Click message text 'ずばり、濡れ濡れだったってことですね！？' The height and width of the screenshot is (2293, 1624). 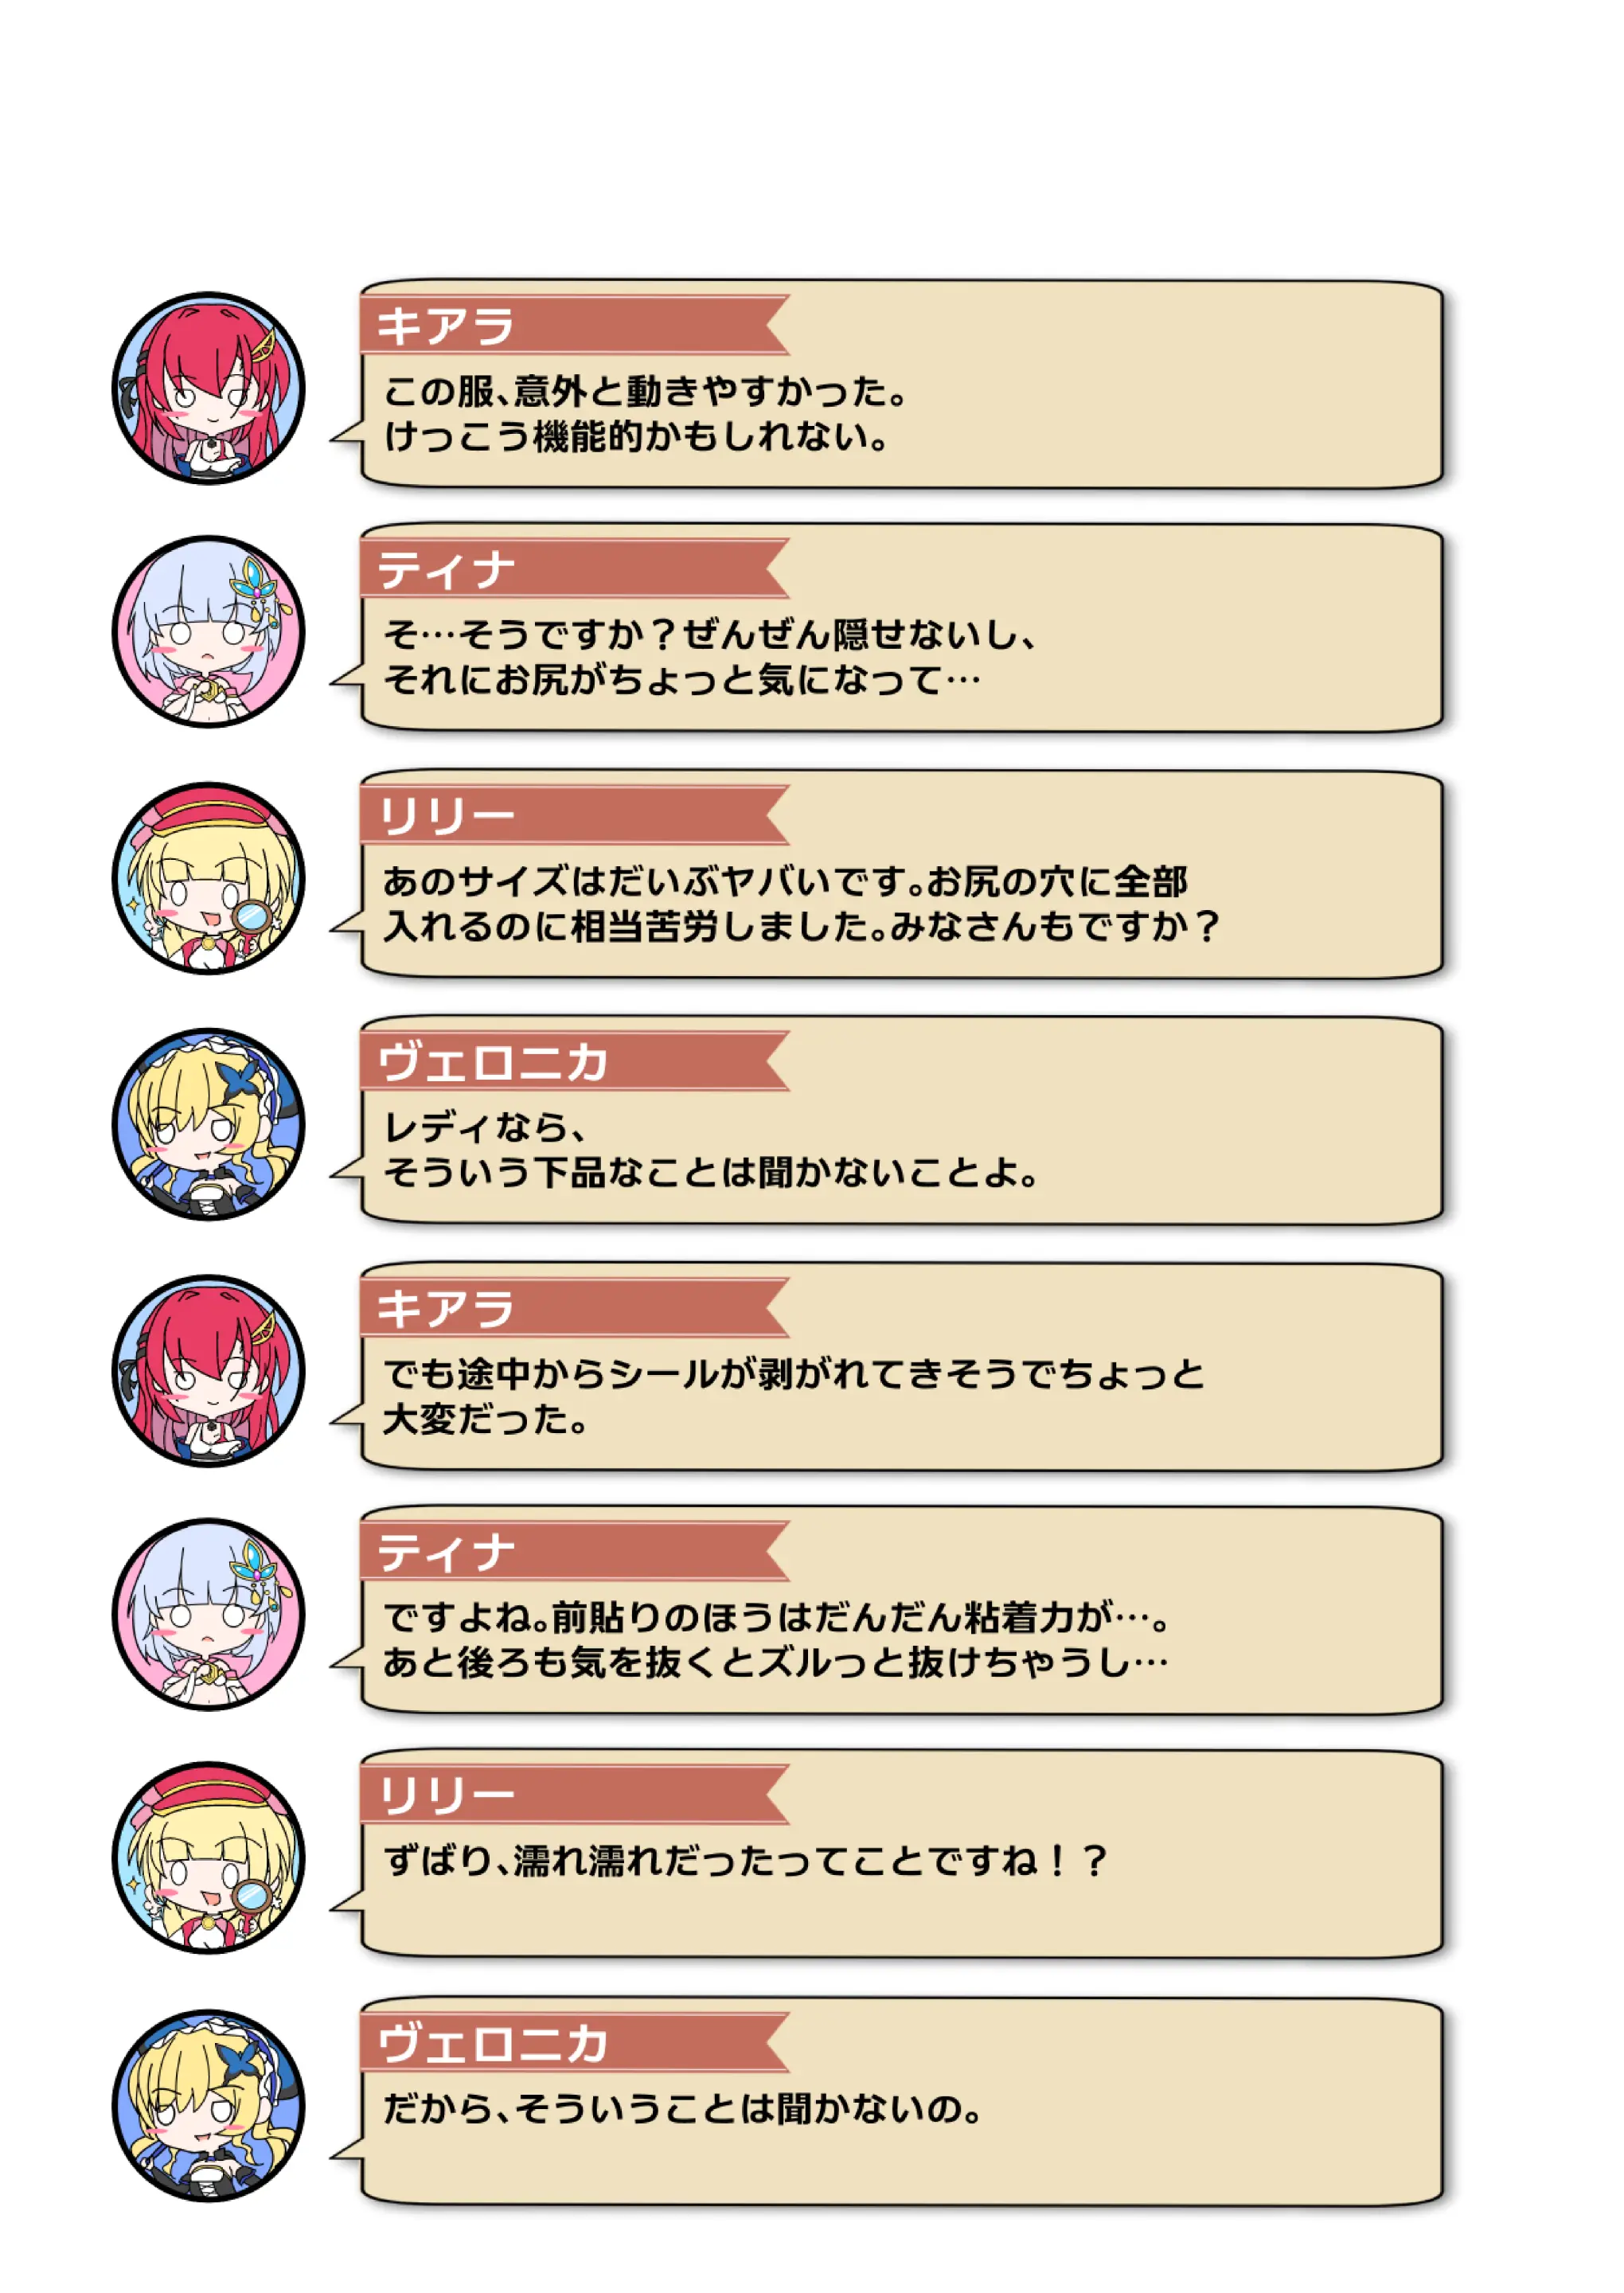point(746,1861)
